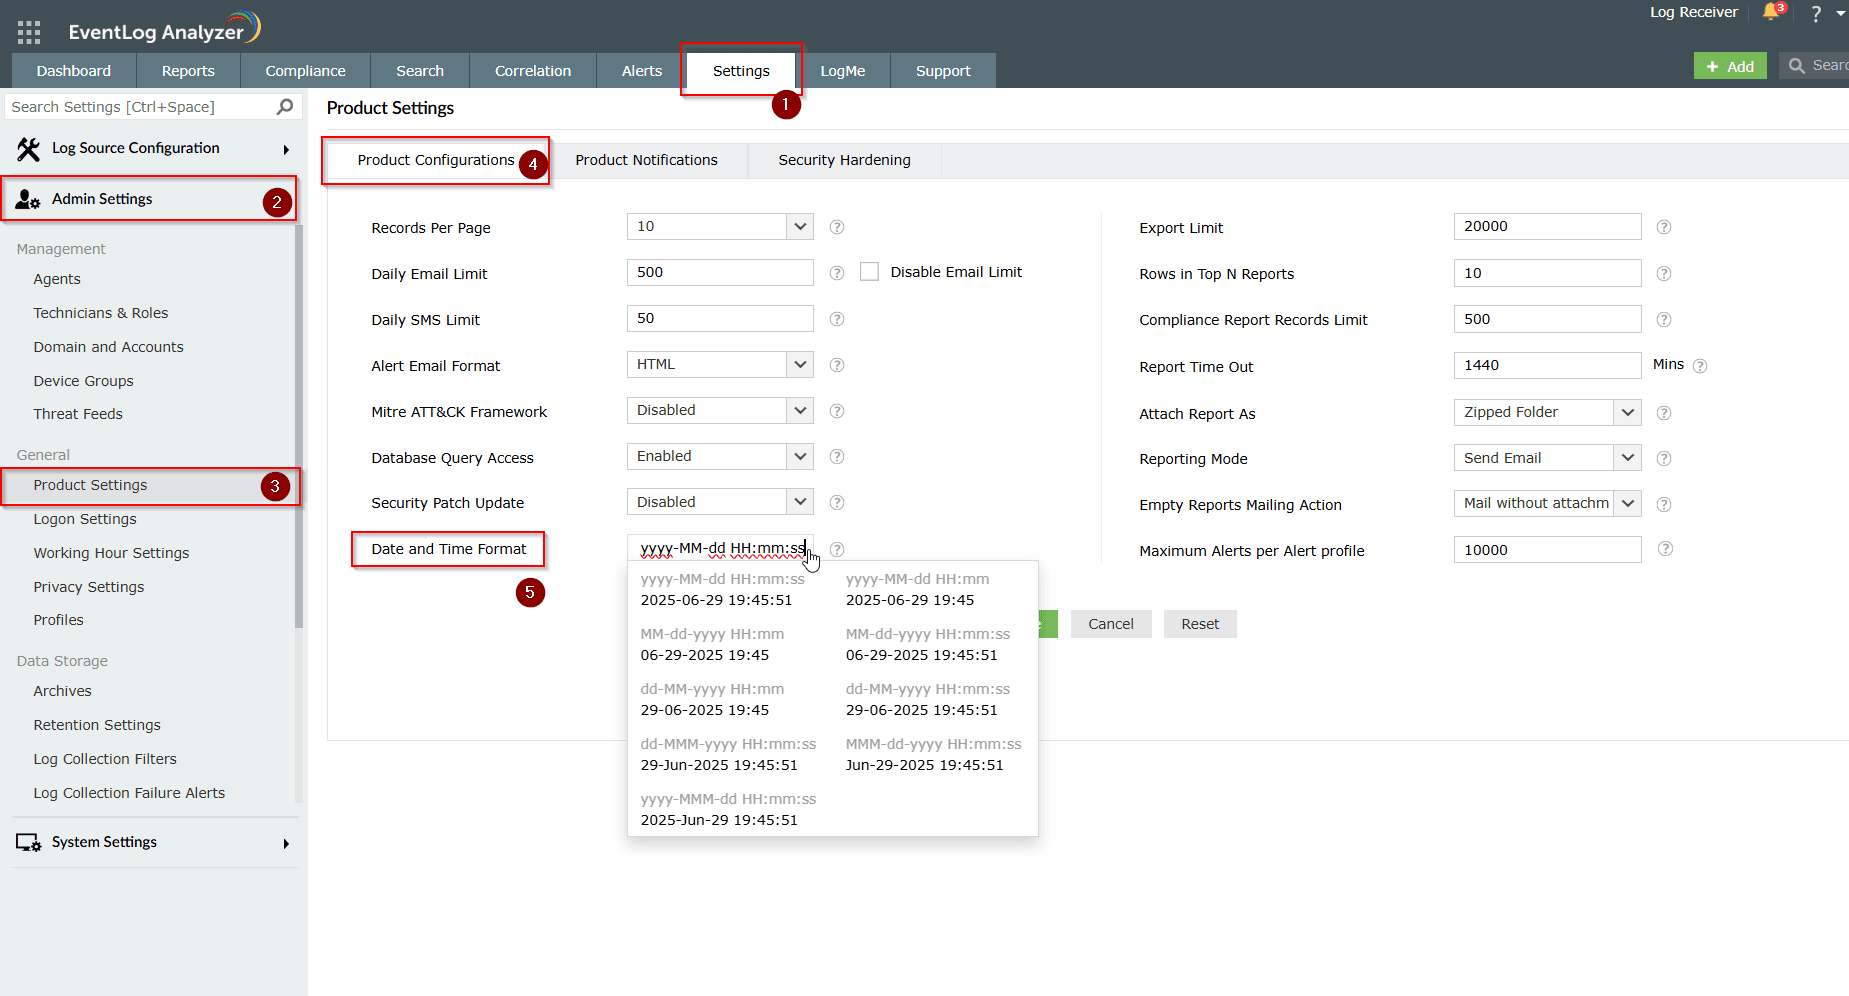Open the Reporting Mode dropdown
The height and width of the screenshot is (996, 1849).
point(1548,458)
